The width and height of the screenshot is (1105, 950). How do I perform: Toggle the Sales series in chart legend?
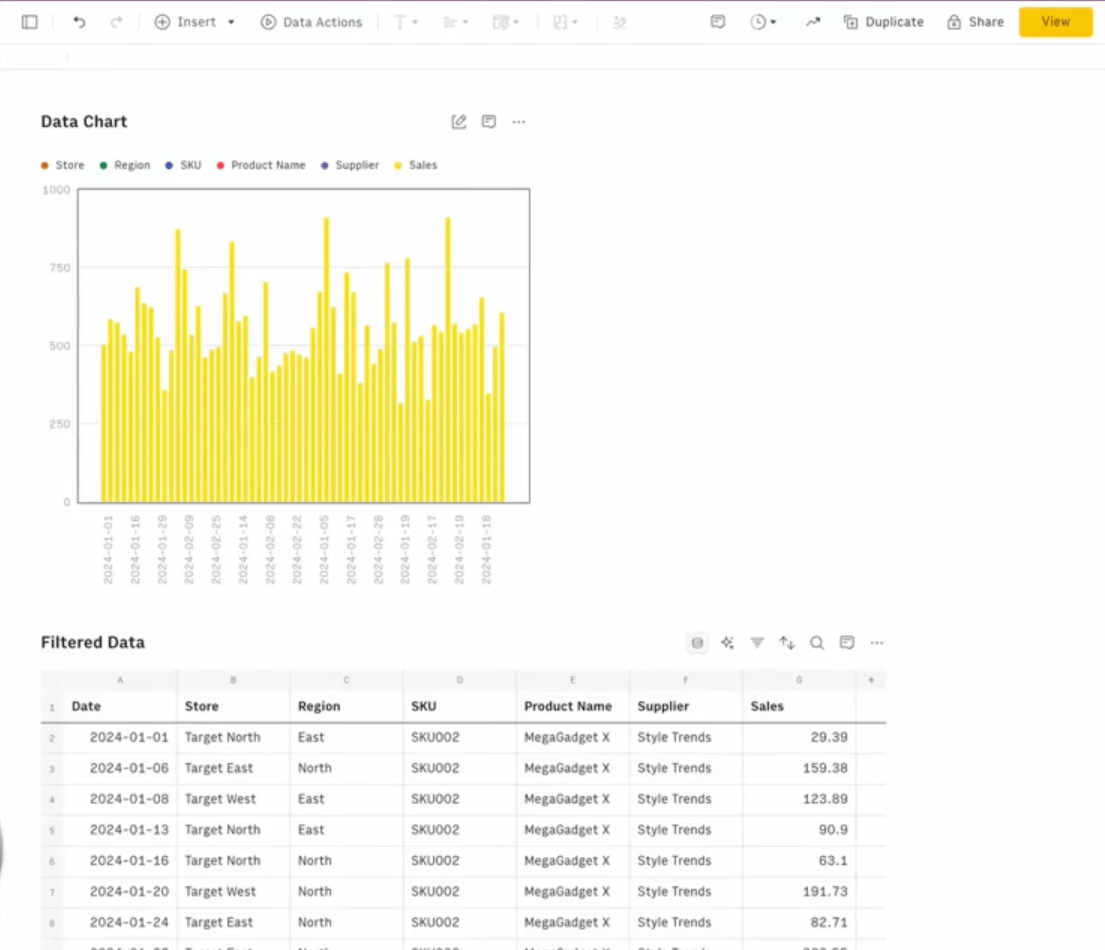pos(416,165)
